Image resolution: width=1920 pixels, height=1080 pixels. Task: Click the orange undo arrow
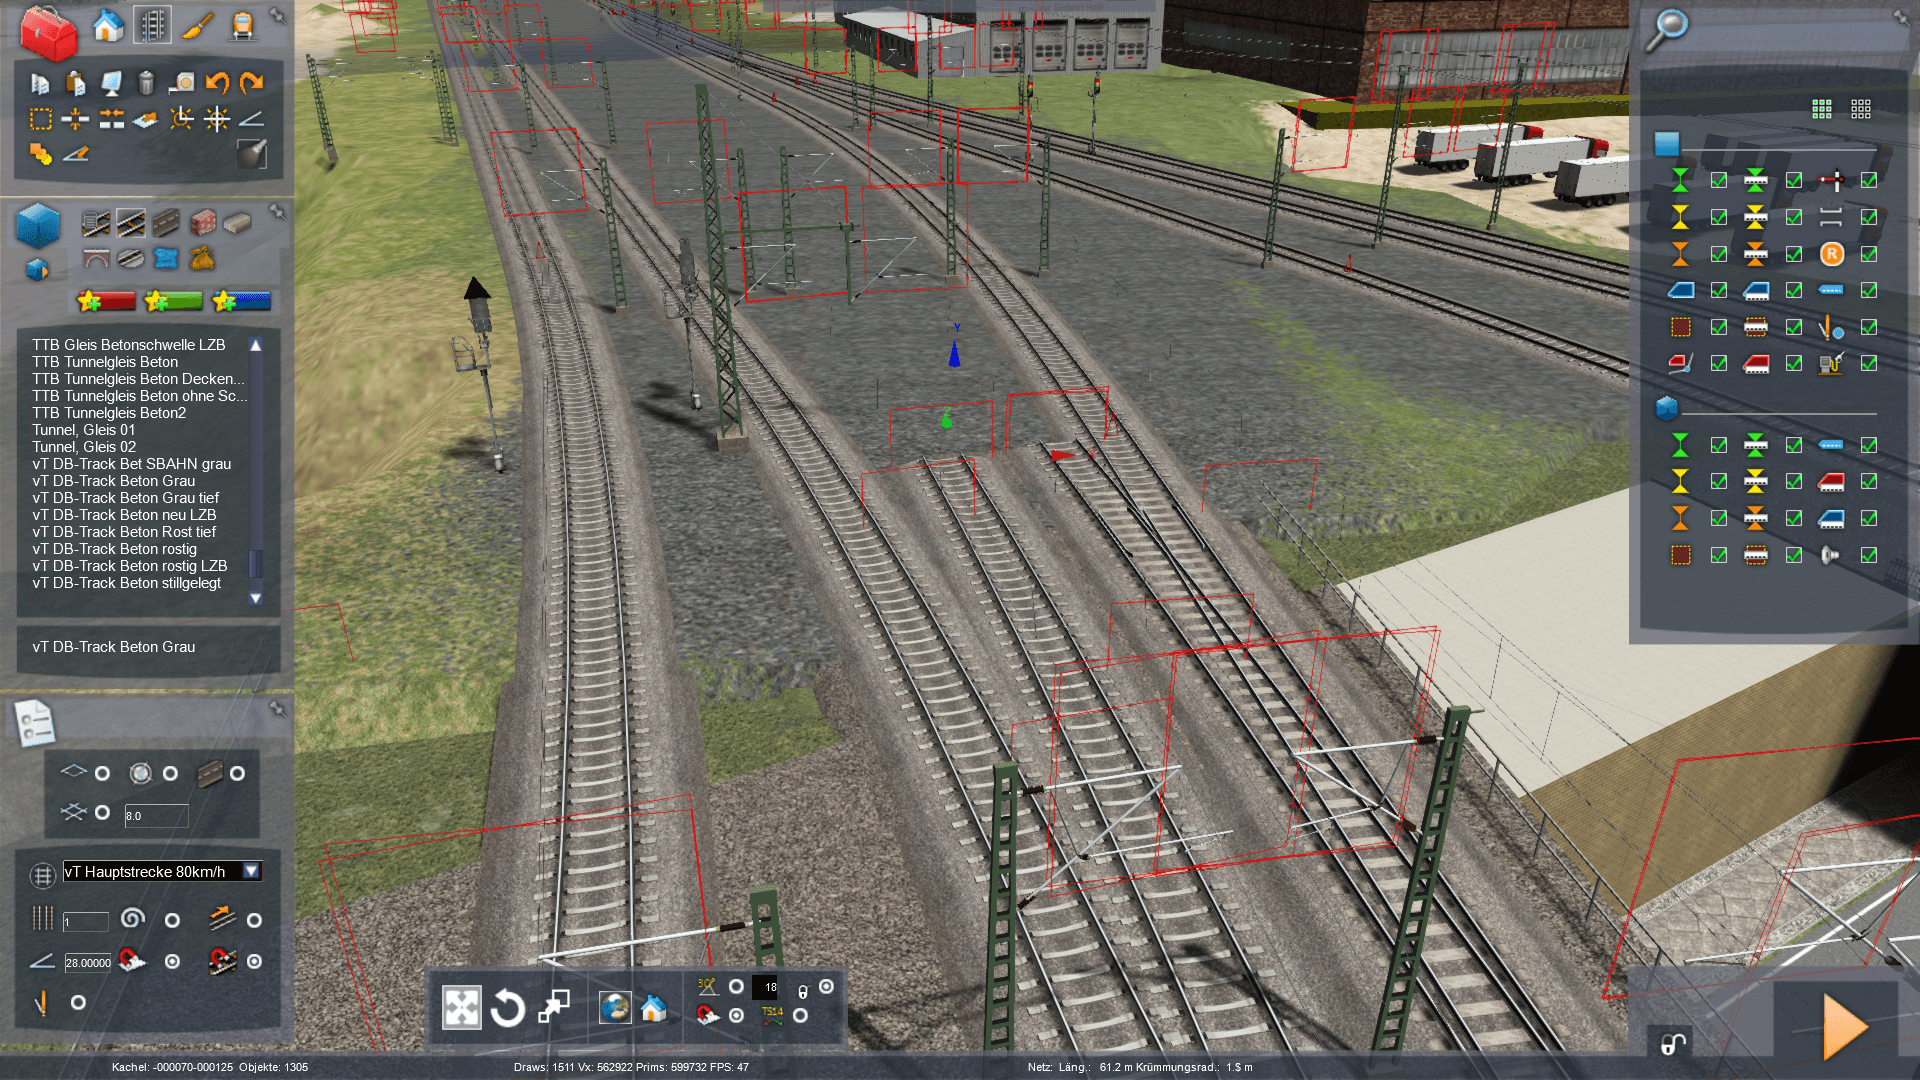(x=217, y=83)
